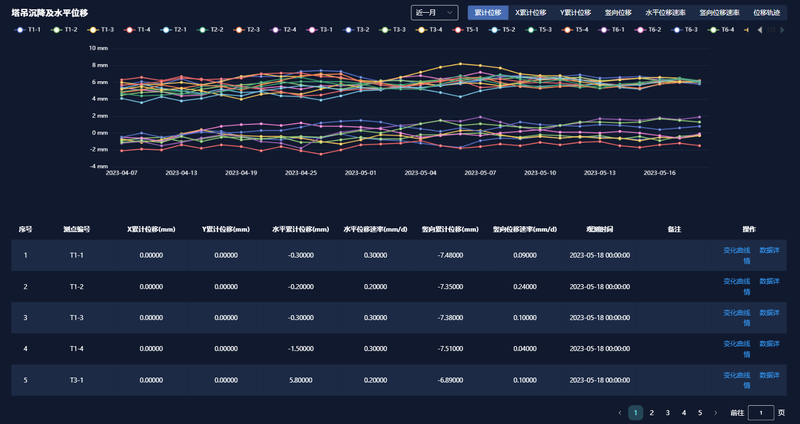Viewport: 800px width, 424px height.
Task: Hide the T2-3 series in chart legend
Action: click(245, 30)
